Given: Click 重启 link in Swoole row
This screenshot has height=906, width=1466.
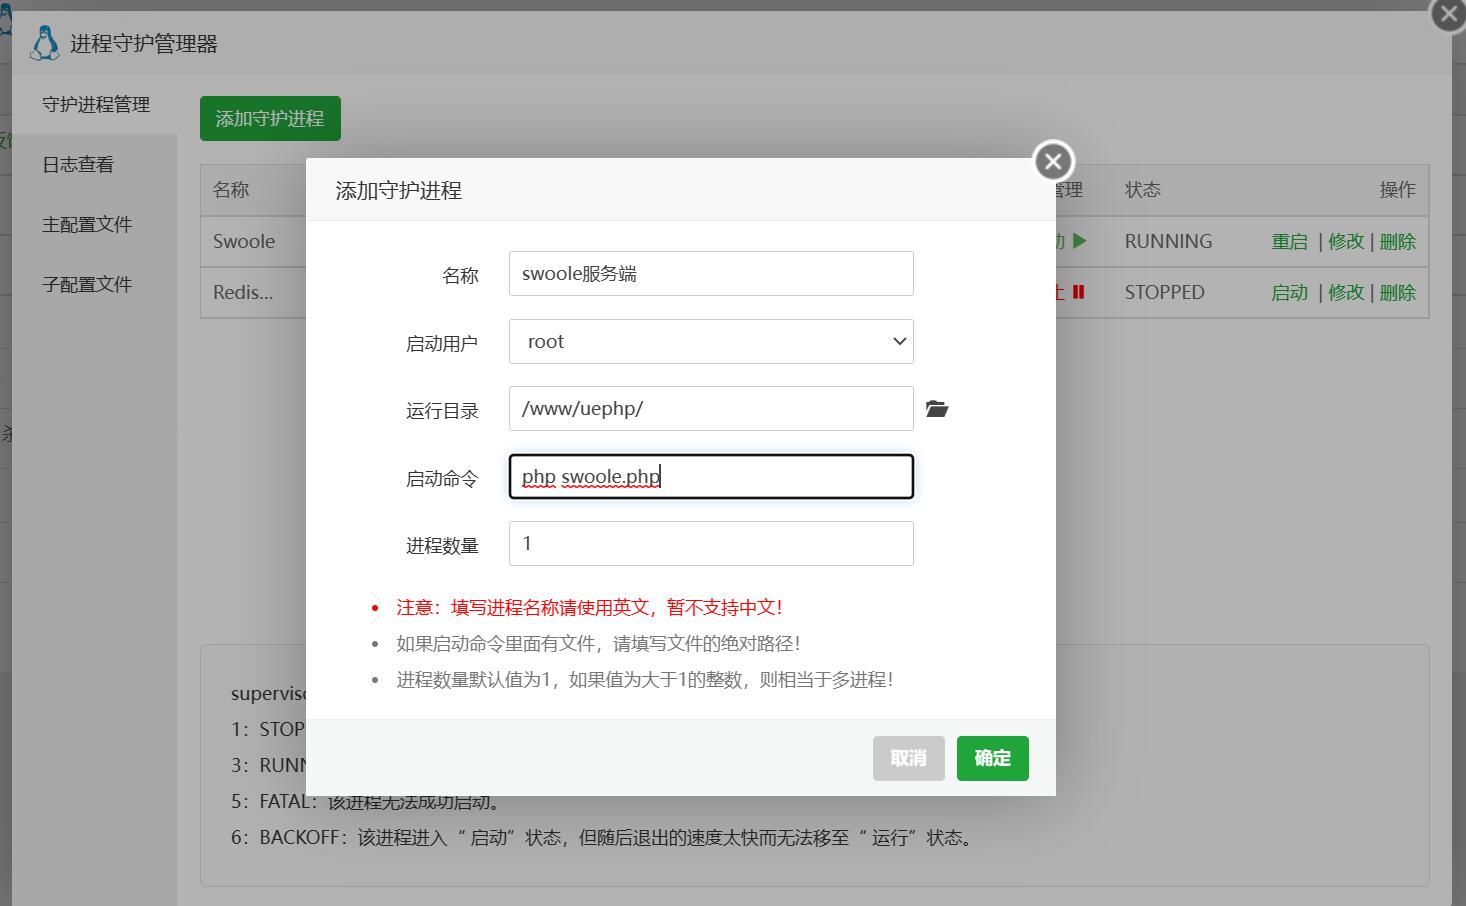Looking at the screenshot, I should 1289,241.
